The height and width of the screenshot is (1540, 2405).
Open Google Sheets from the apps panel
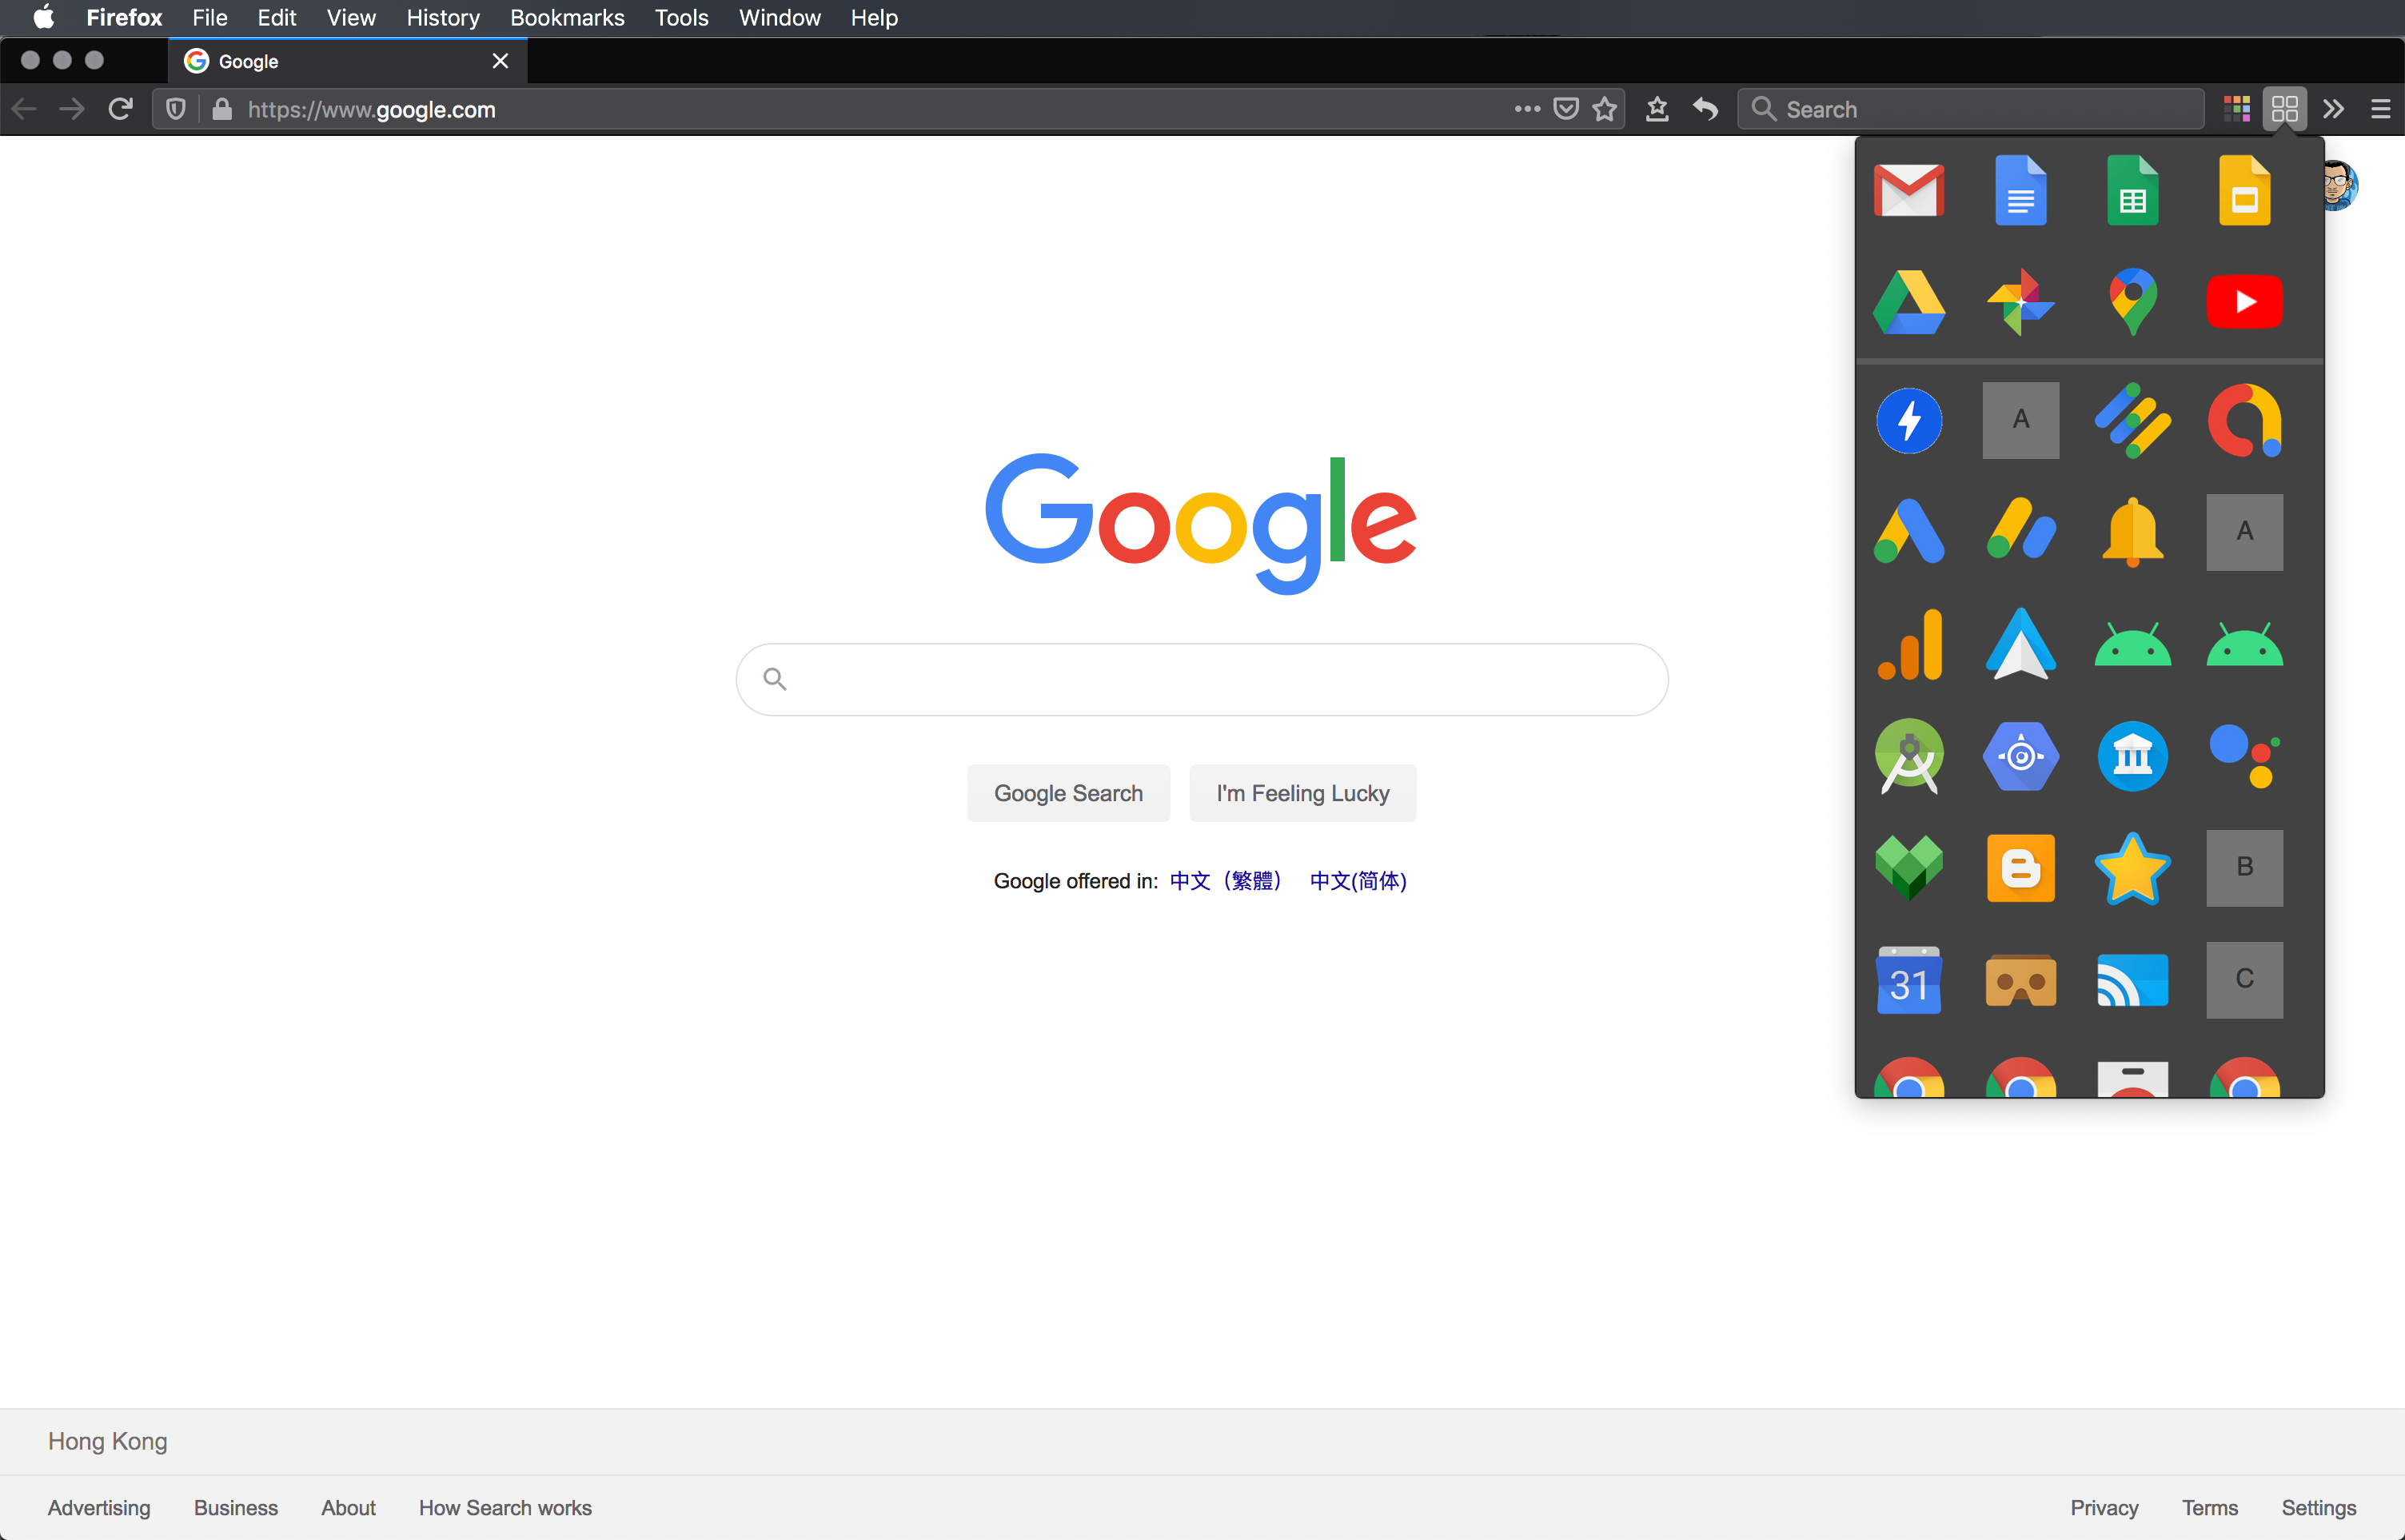point(2132,190)
